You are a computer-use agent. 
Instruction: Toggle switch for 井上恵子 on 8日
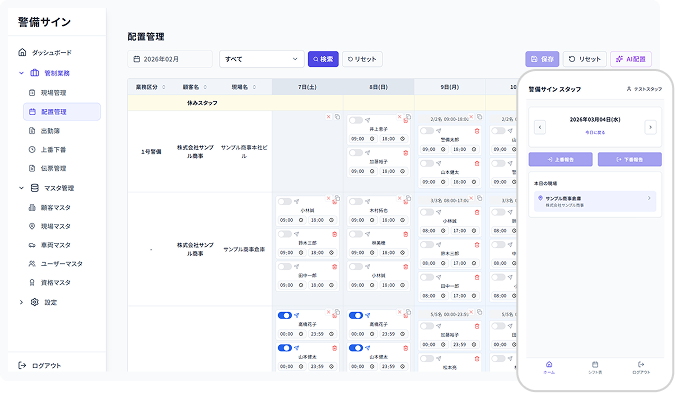pyautogui.click(x=356, y=120)
